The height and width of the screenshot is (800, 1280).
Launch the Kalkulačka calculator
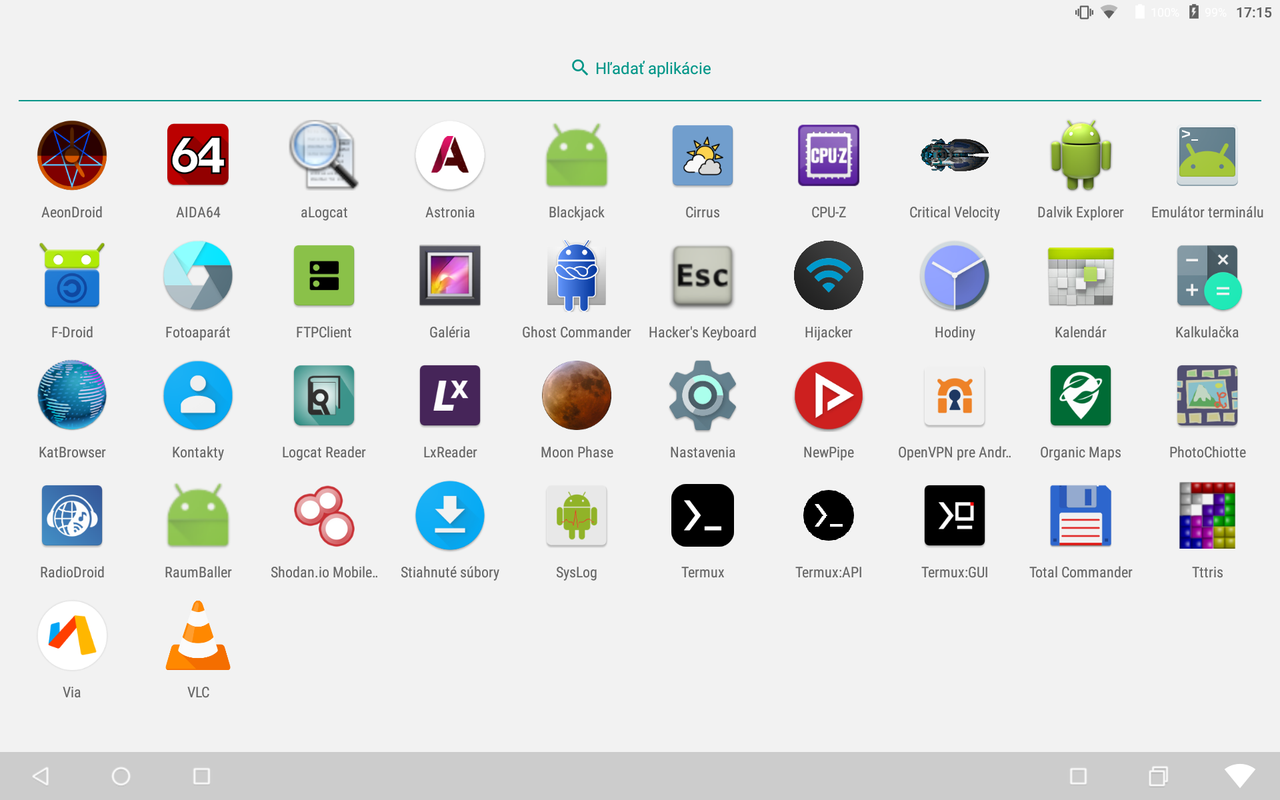click(1207, 276)
